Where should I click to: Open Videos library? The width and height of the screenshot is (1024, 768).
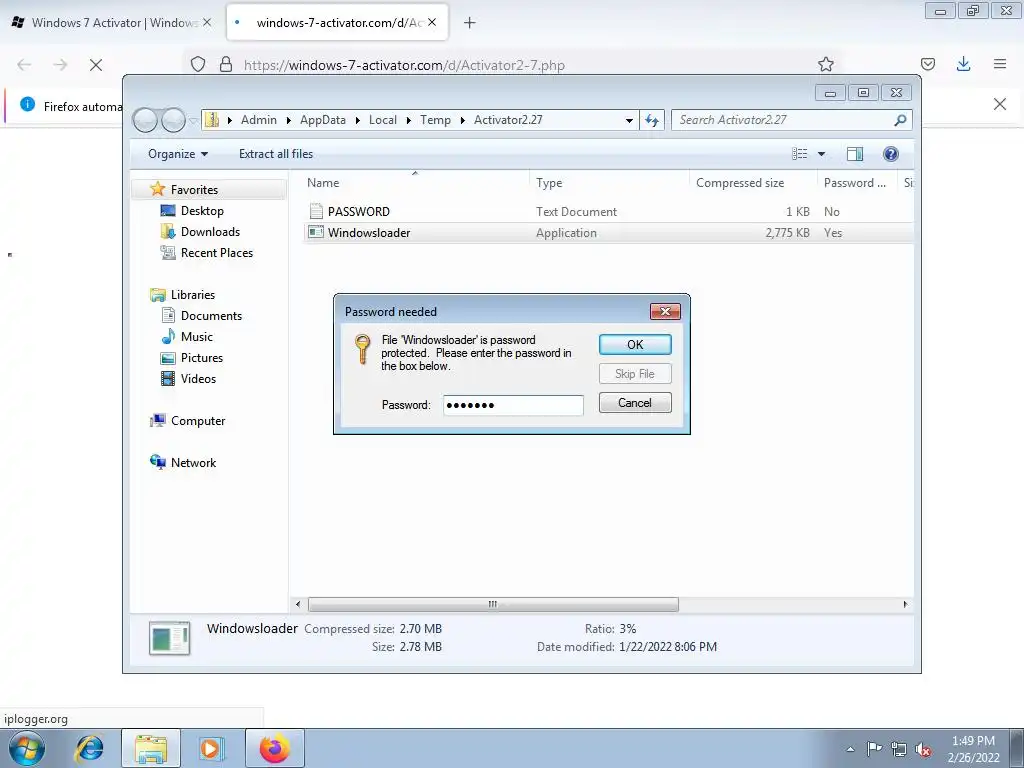198,379
